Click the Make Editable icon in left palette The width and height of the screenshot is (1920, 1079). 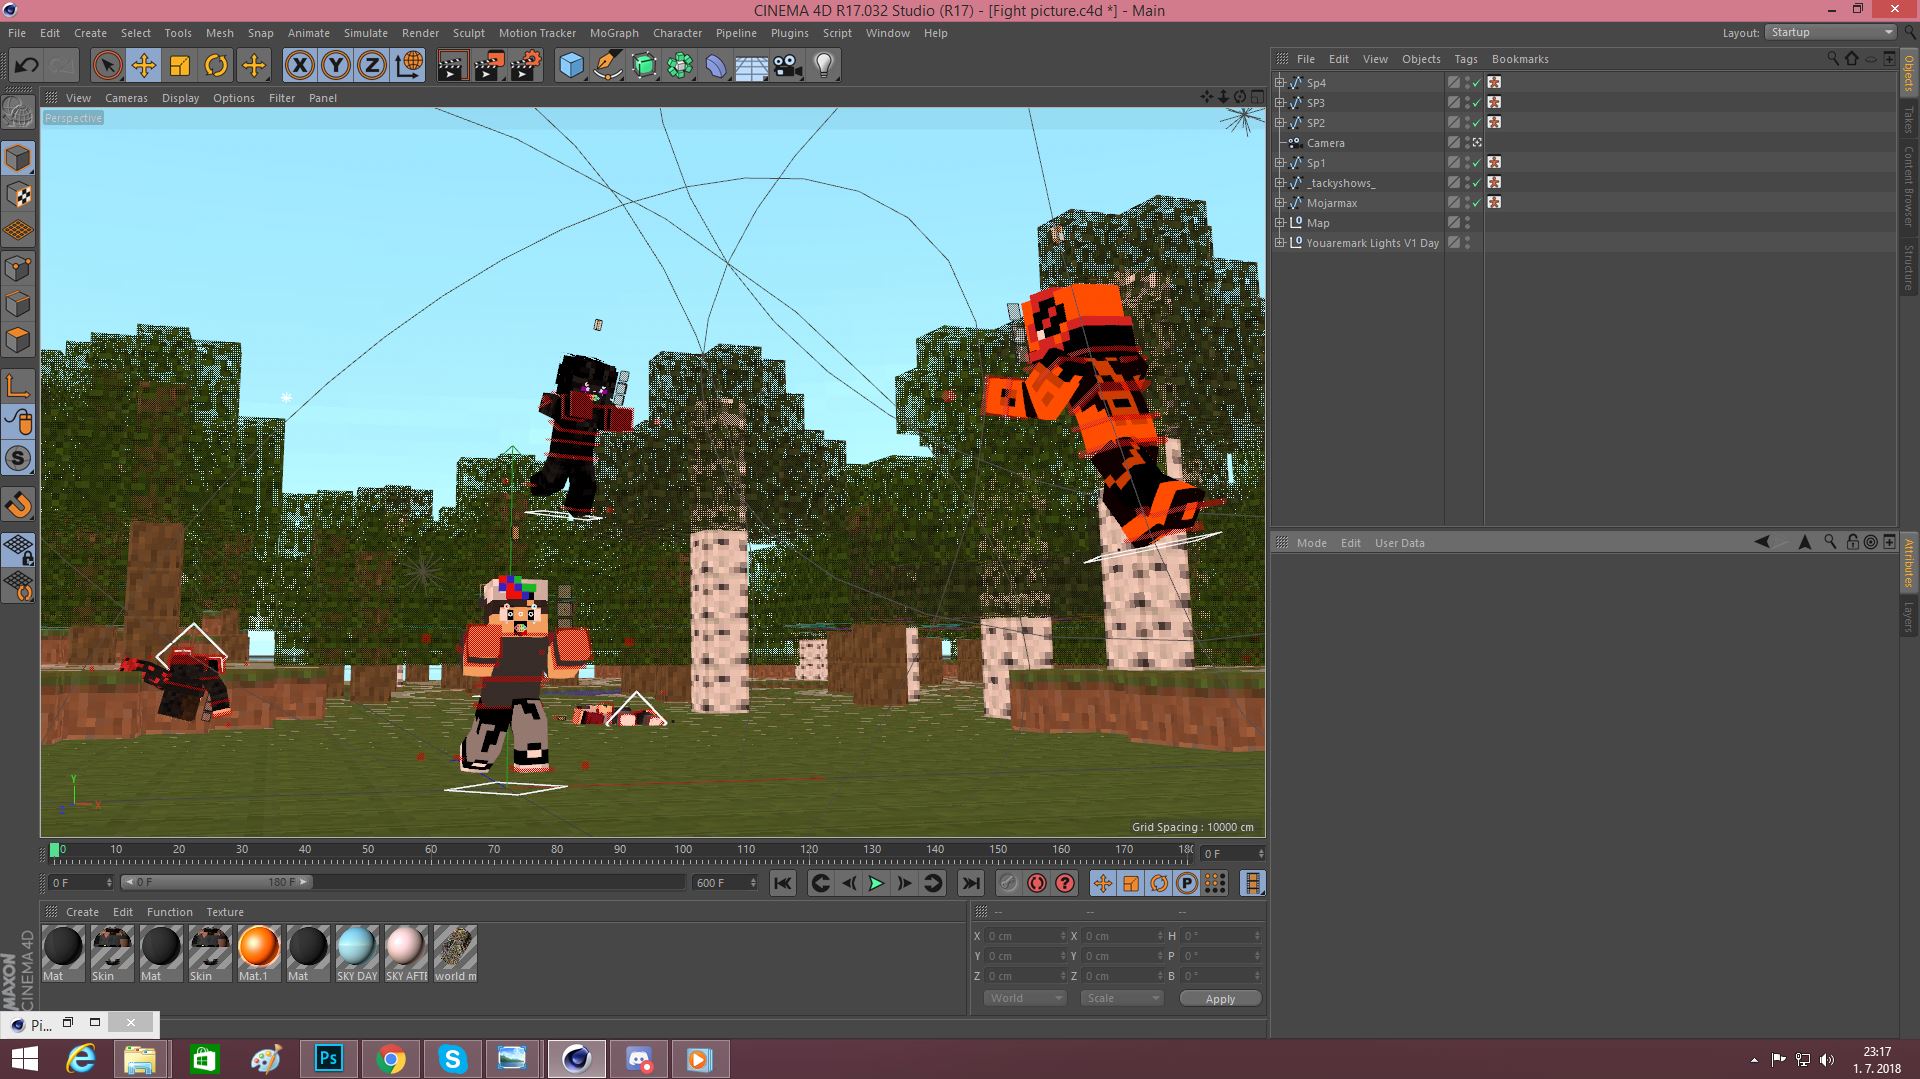18,113
